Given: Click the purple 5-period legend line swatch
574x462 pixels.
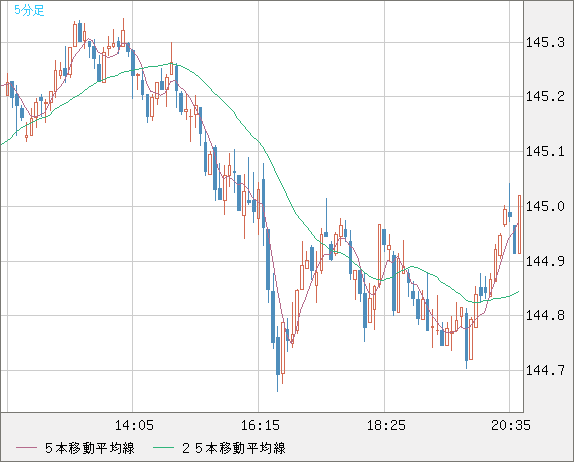Looking at the screenshot, I should coord(26,448).
